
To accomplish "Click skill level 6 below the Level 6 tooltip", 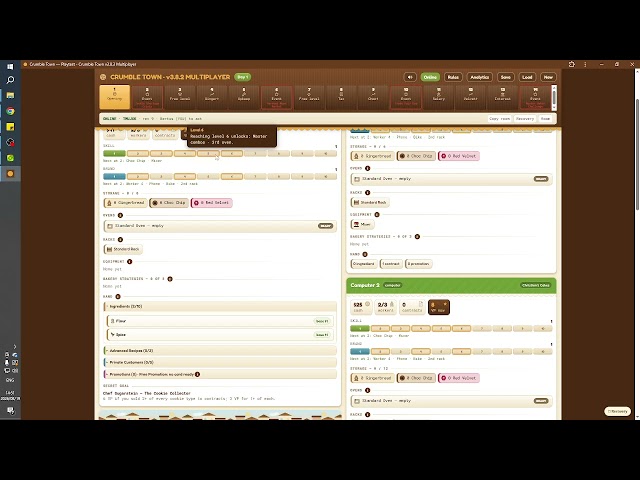I will click(232, 153).
